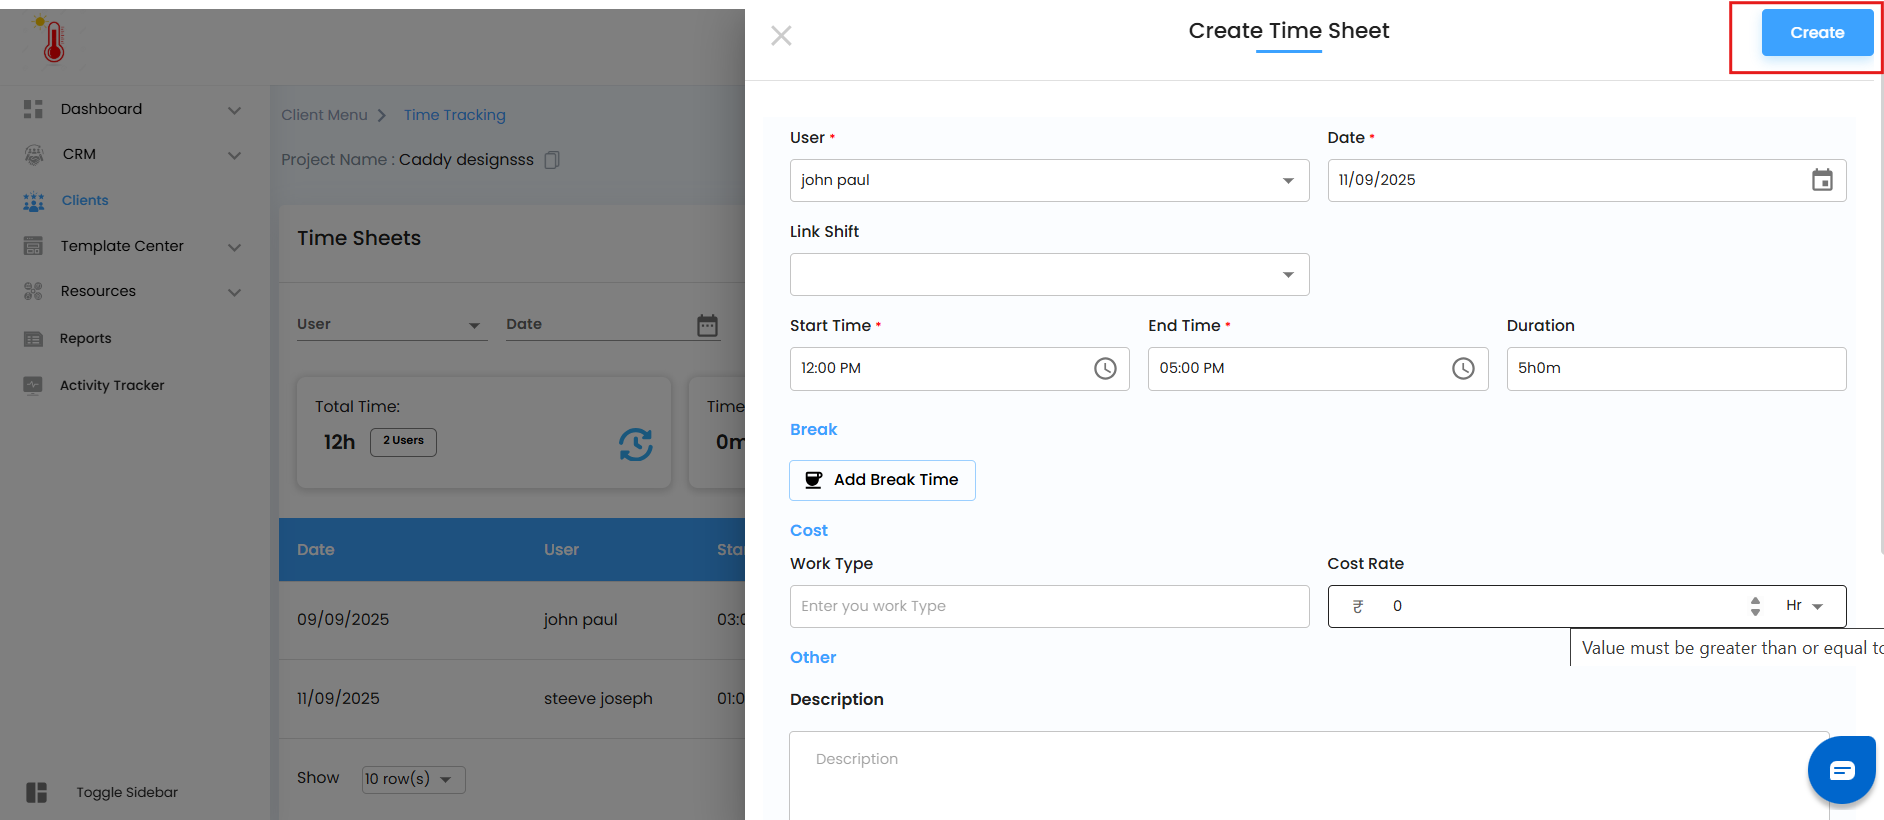
Task: Click the Start Time clock icon
Action: [1105, 369]
